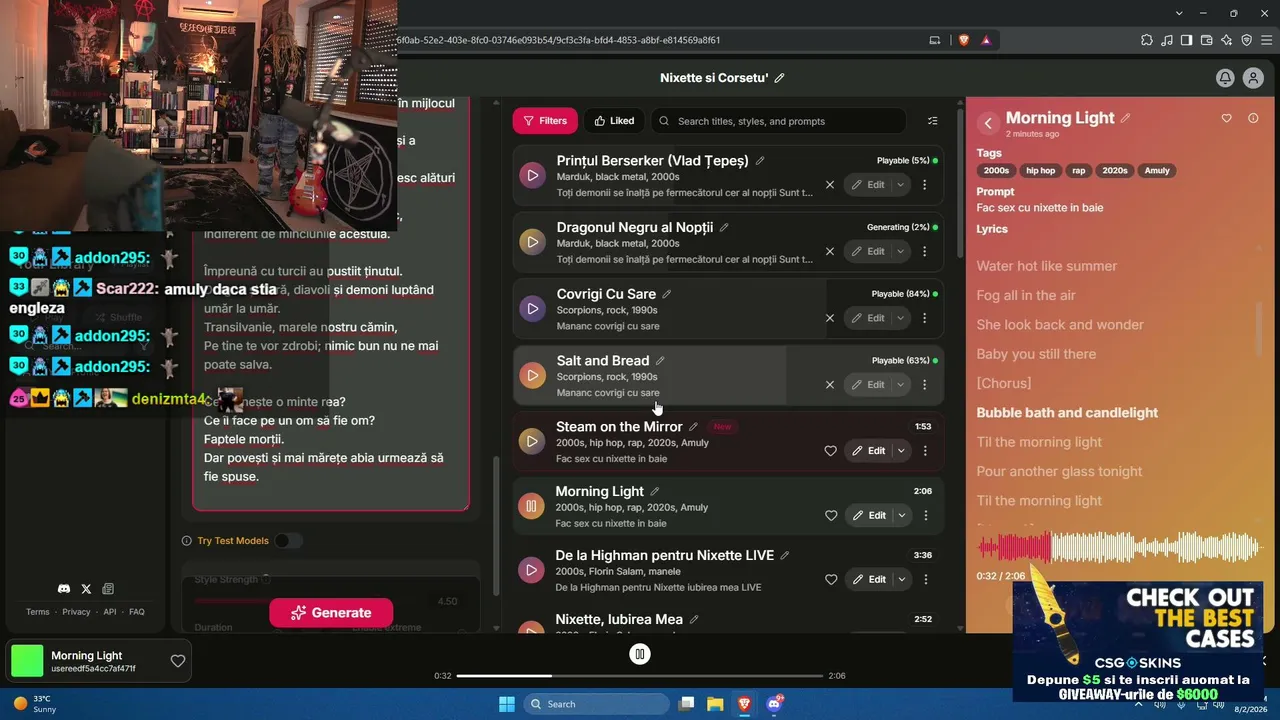Seek within the bottom playback progress bar
The image size is (1280, 720).
point(640,676)
